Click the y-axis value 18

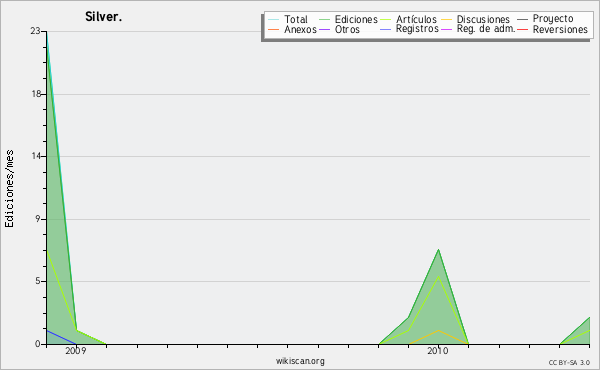36,94
